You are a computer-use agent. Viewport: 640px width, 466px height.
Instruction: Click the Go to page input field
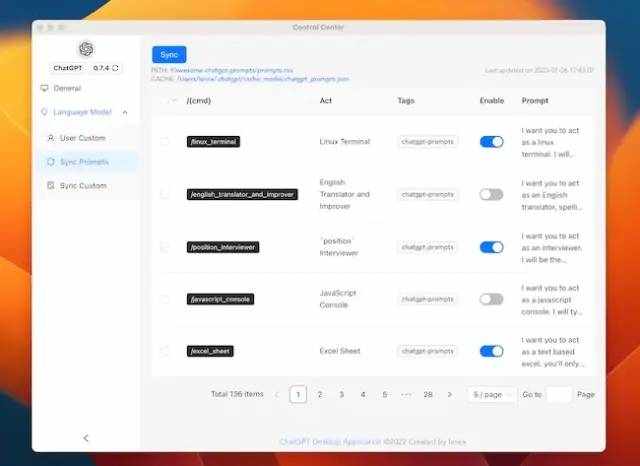(x=559, y=395)
